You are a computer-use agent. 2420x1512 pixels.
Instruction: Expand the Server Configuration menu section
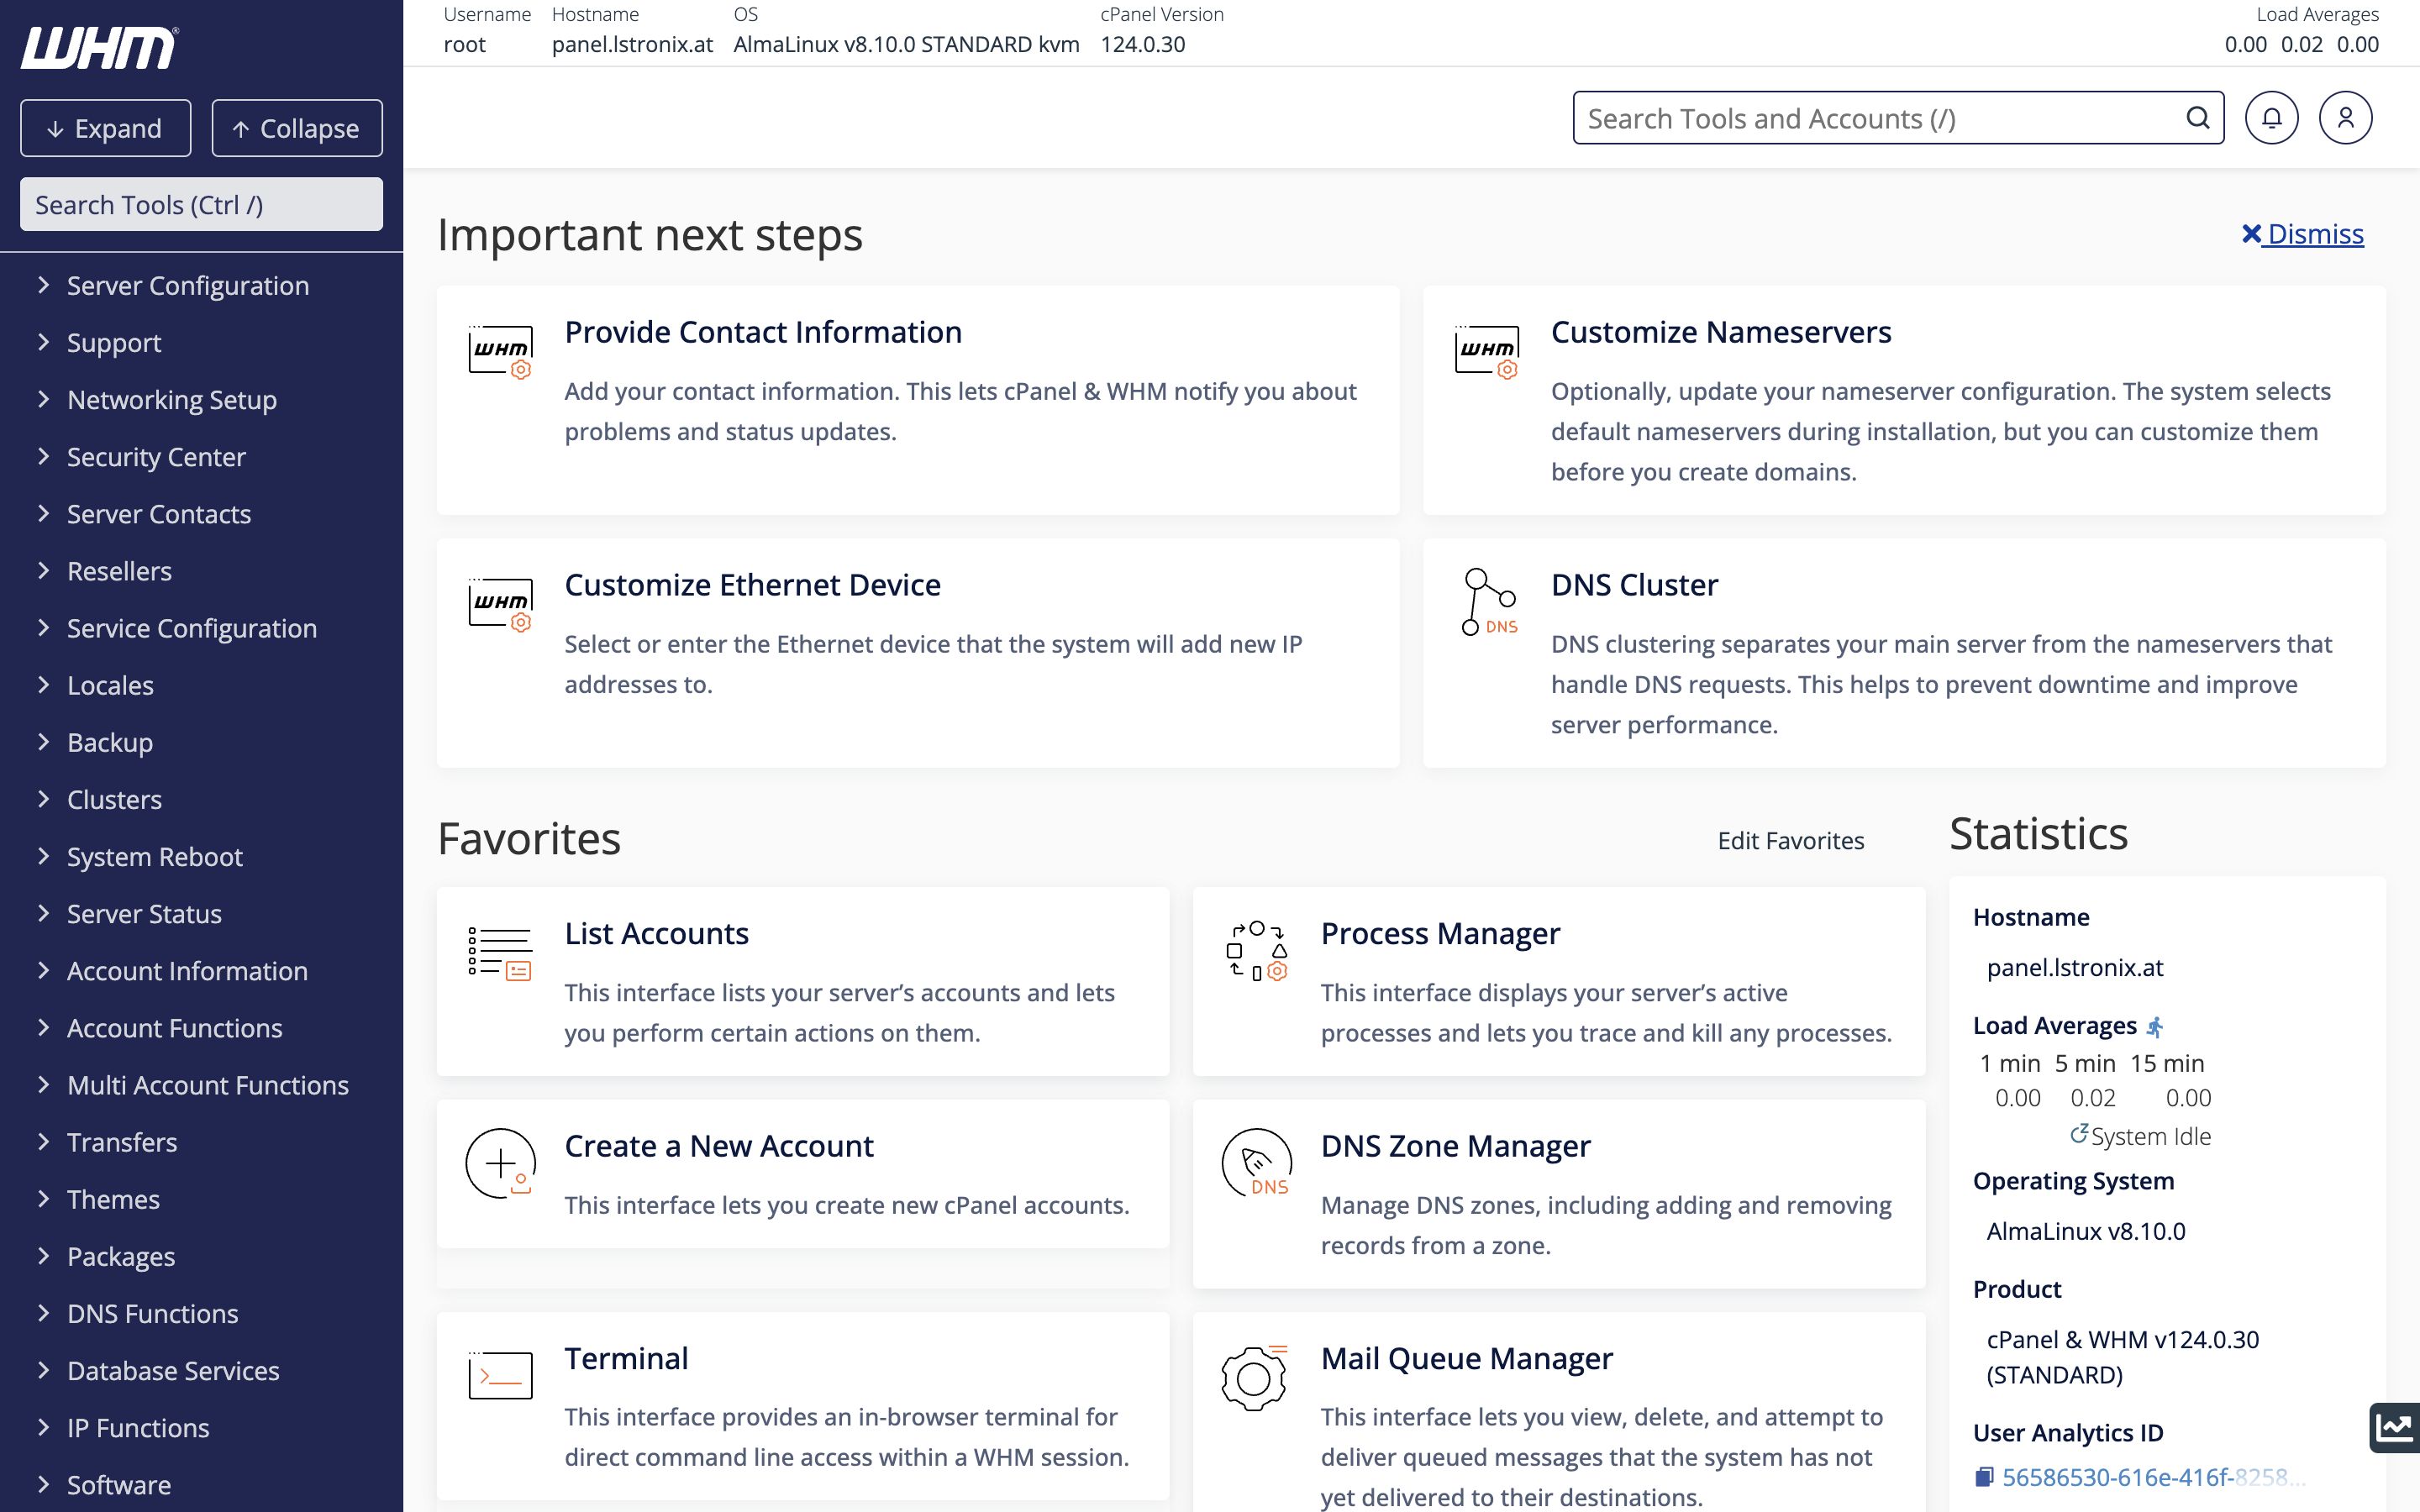pos(187,286)
